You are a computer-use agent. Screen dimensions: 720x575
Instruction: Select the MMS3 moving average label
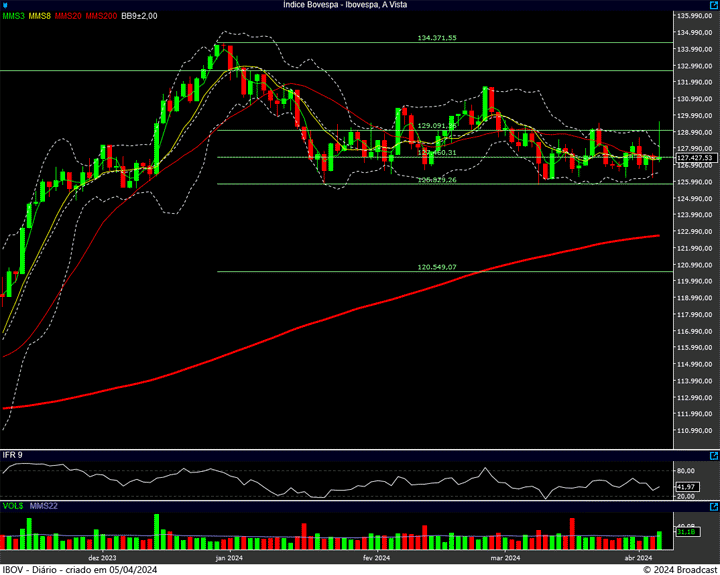tap(14, 16)
